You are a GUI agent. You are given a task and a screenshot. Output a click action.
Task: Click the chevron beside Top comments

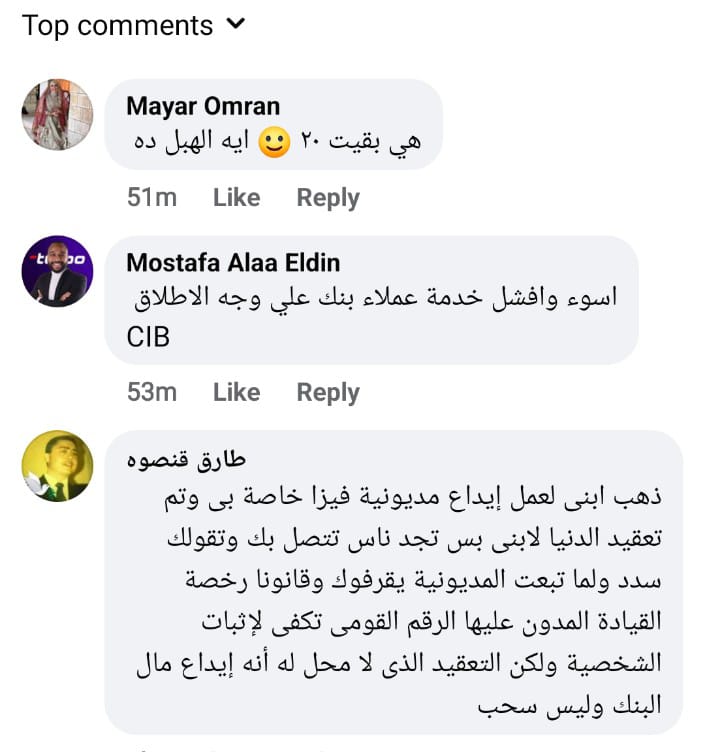237,25
